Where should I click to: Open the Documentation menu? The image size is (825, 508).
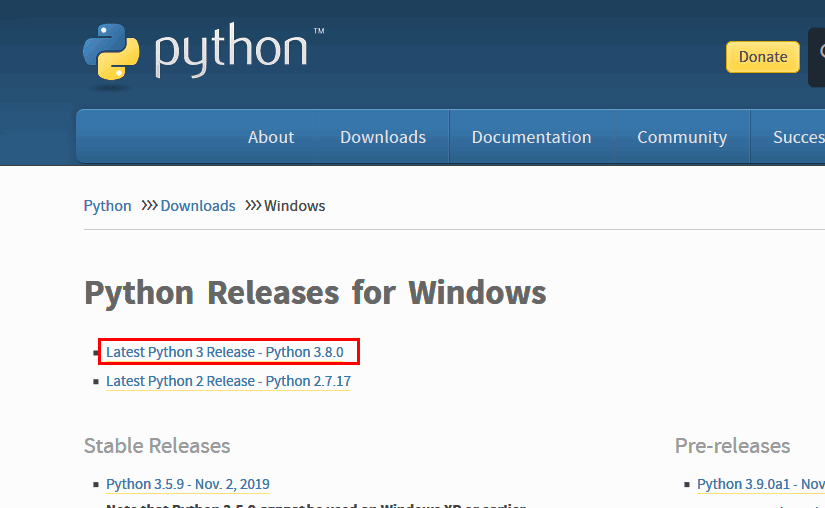[x=531, y=137]
